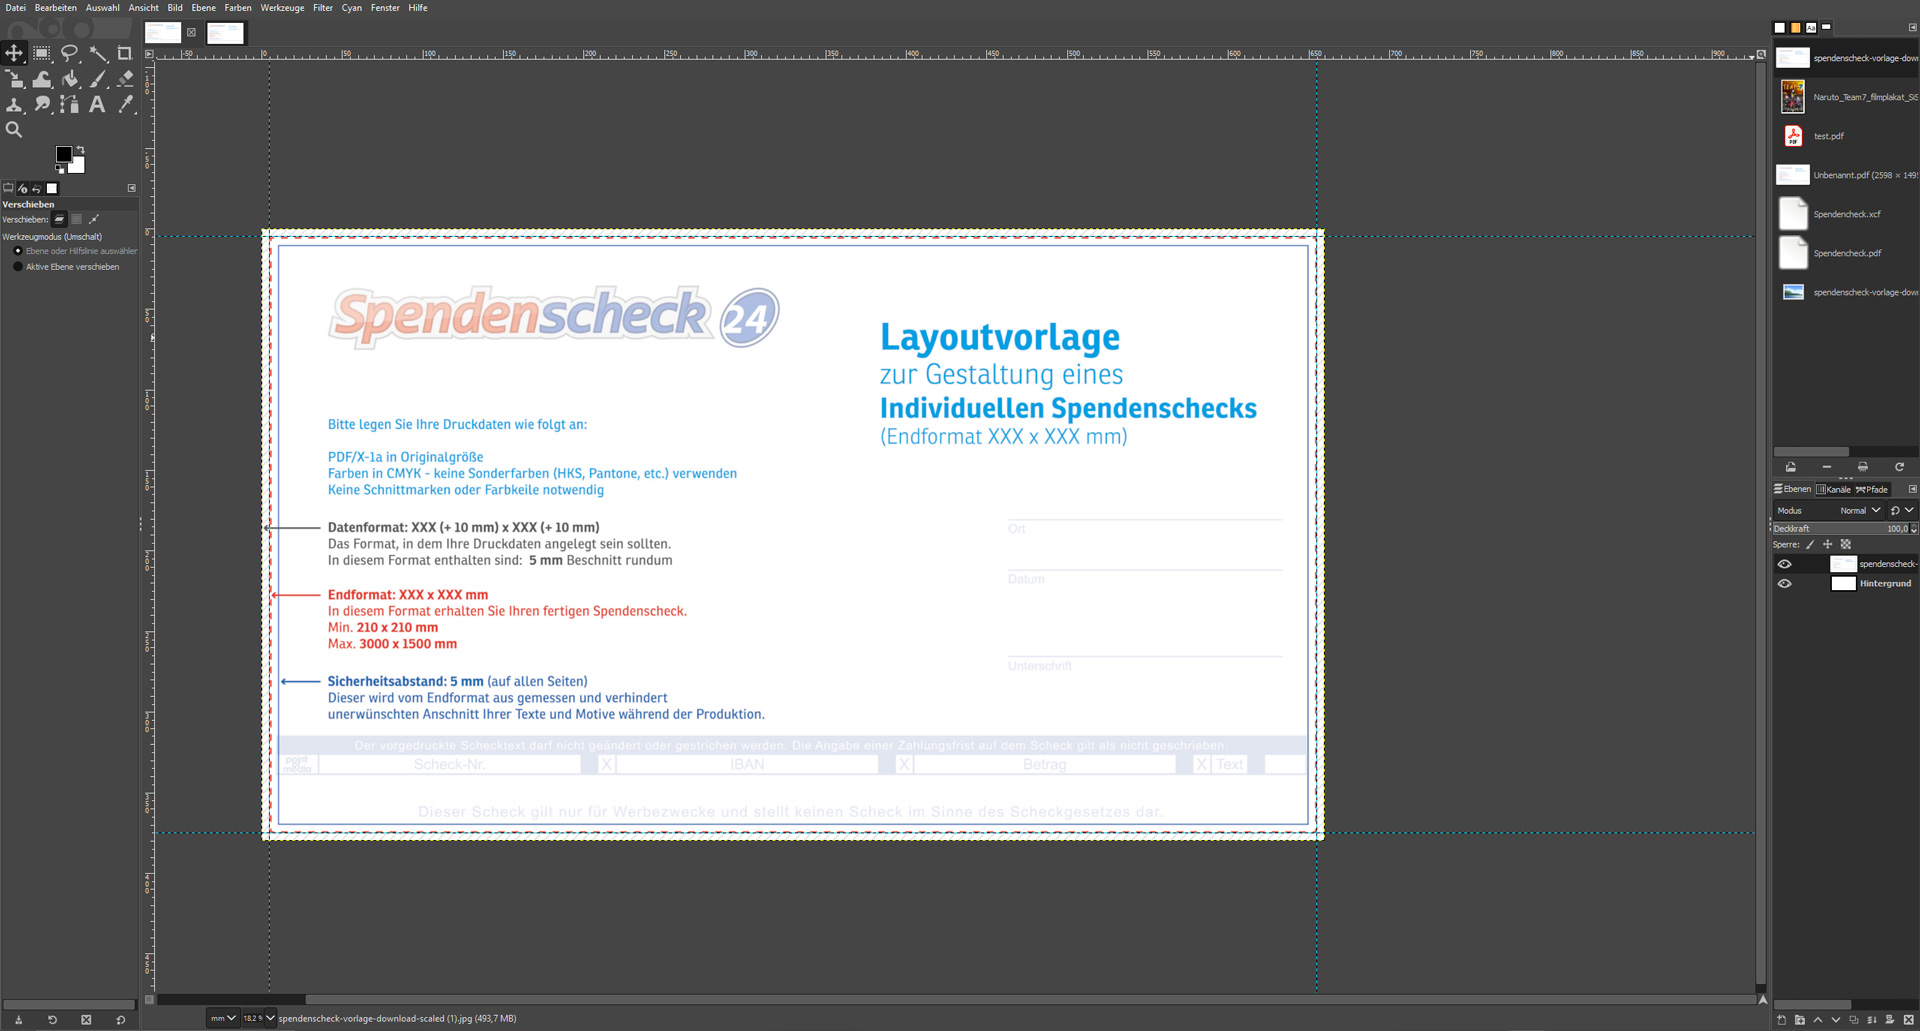1920x1031 pixels.
Task: Hide the spendenscheck layer
Action: point(1785,564)
